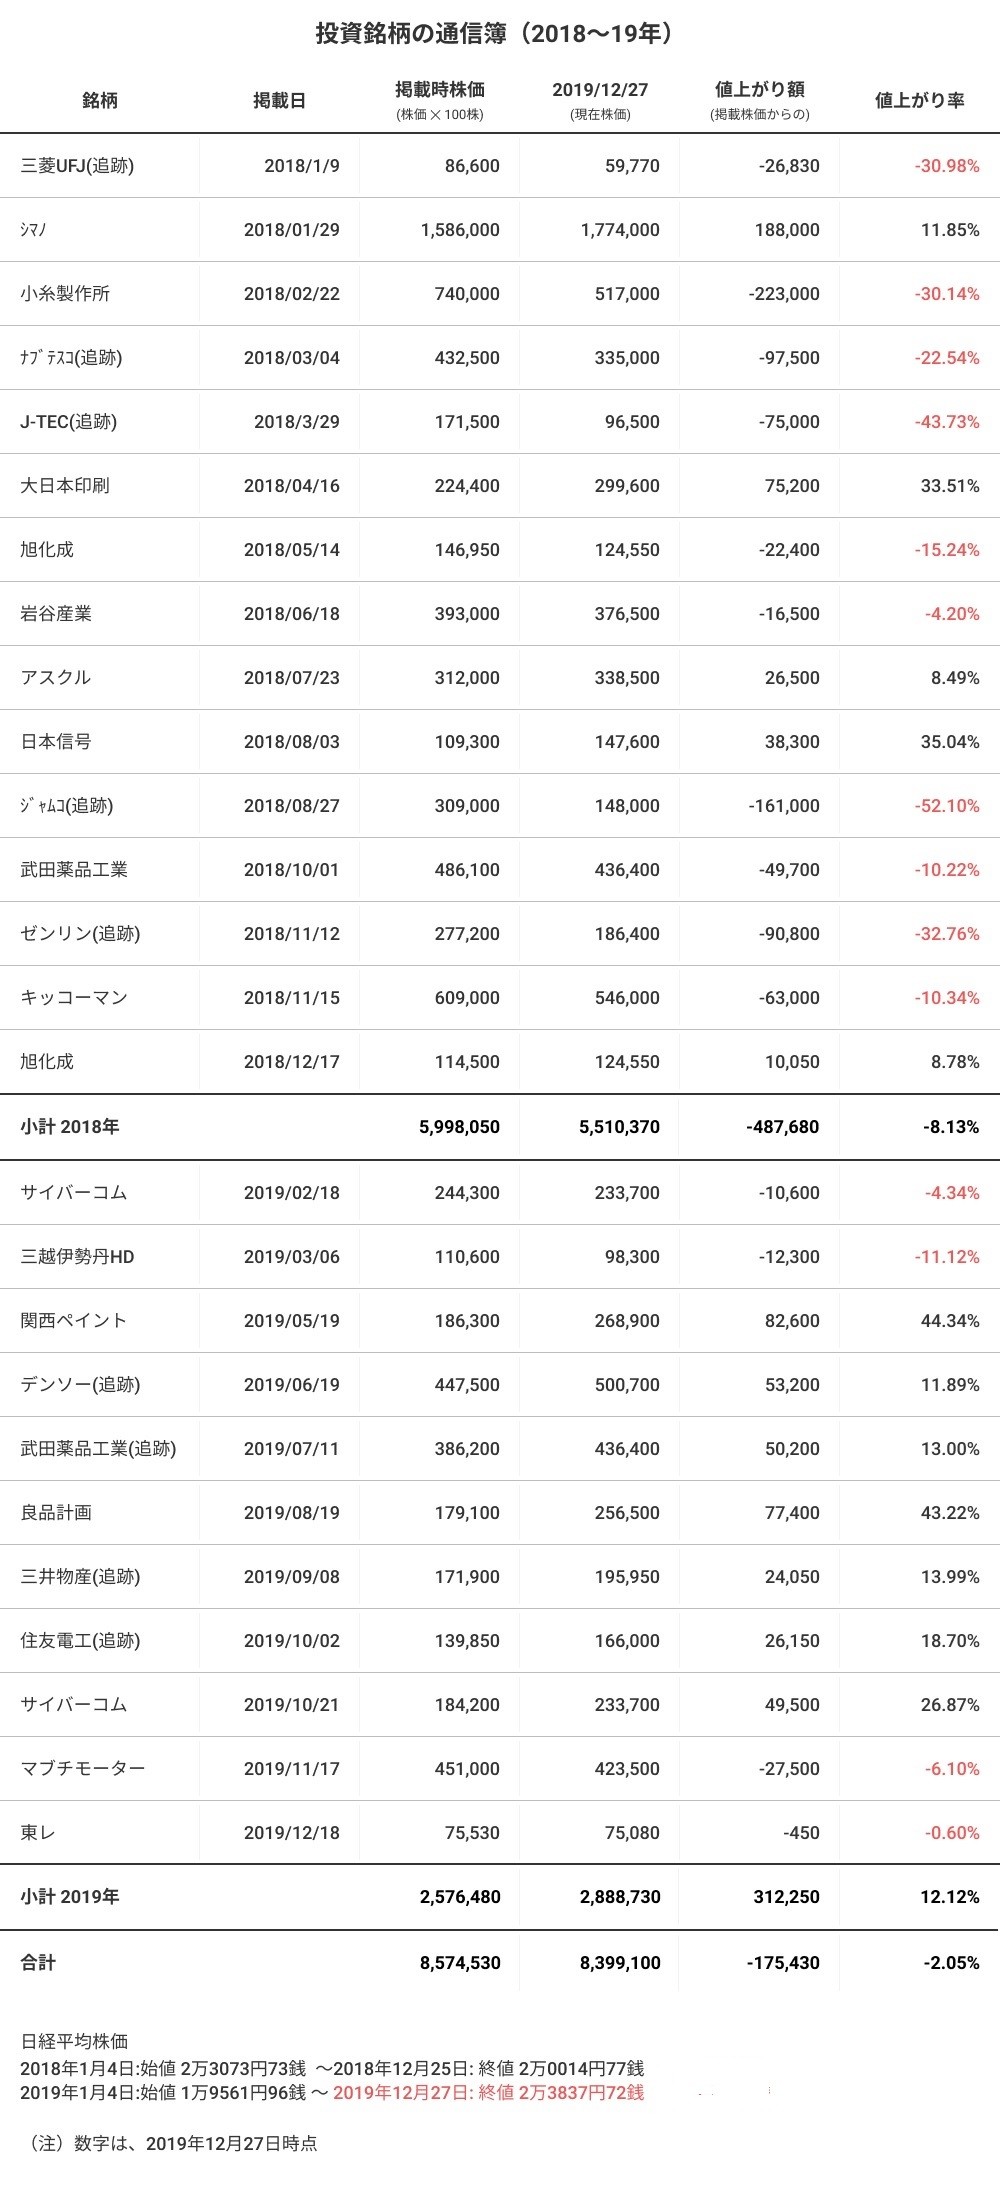
Task: Click the J-TEC(追跡) row label
Action: [68, 422]
